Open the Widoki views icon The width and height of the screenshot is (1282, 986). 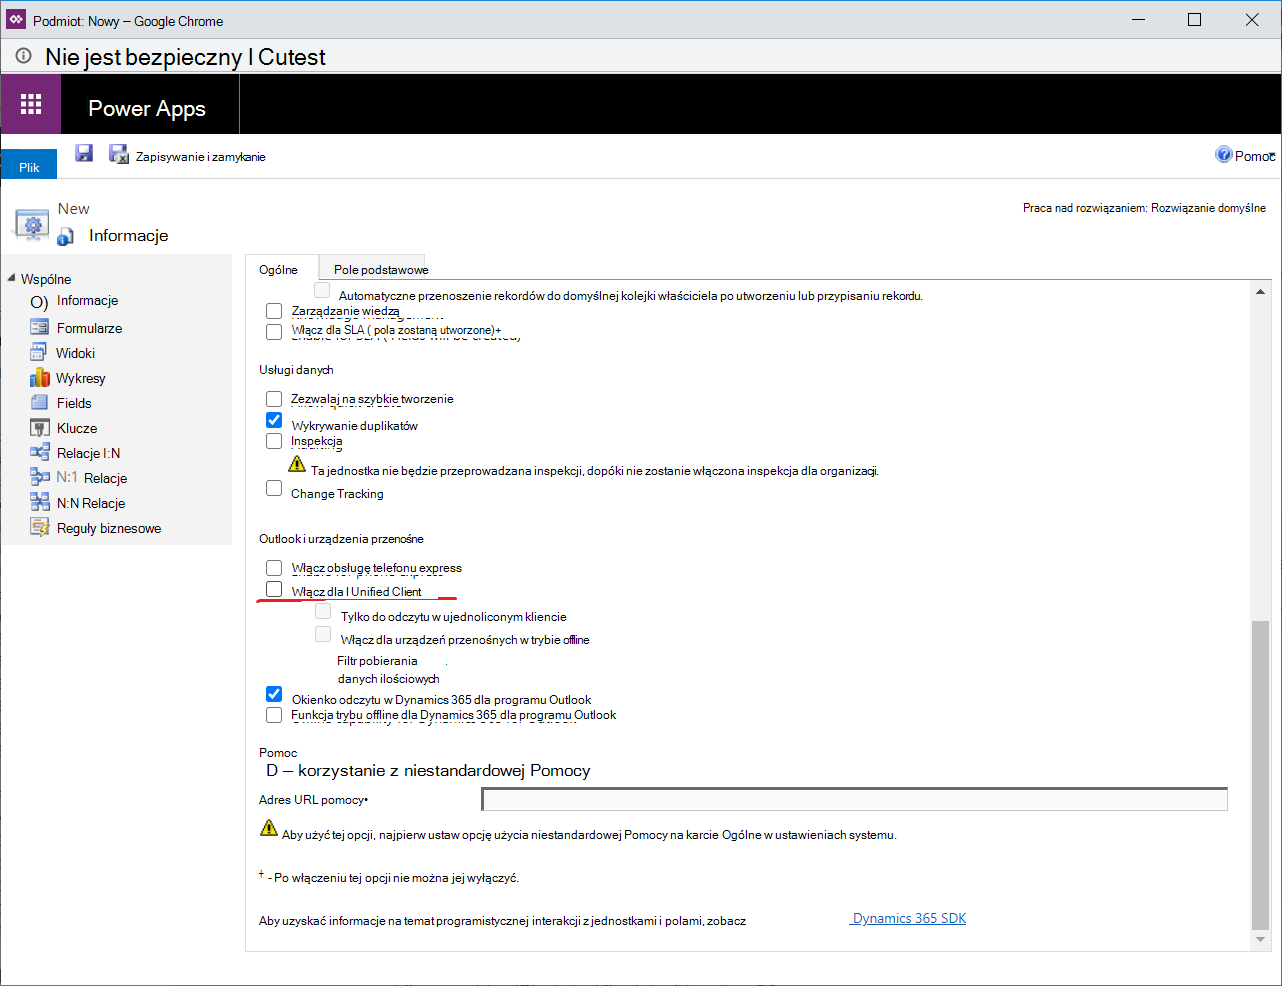click(39, 352)
